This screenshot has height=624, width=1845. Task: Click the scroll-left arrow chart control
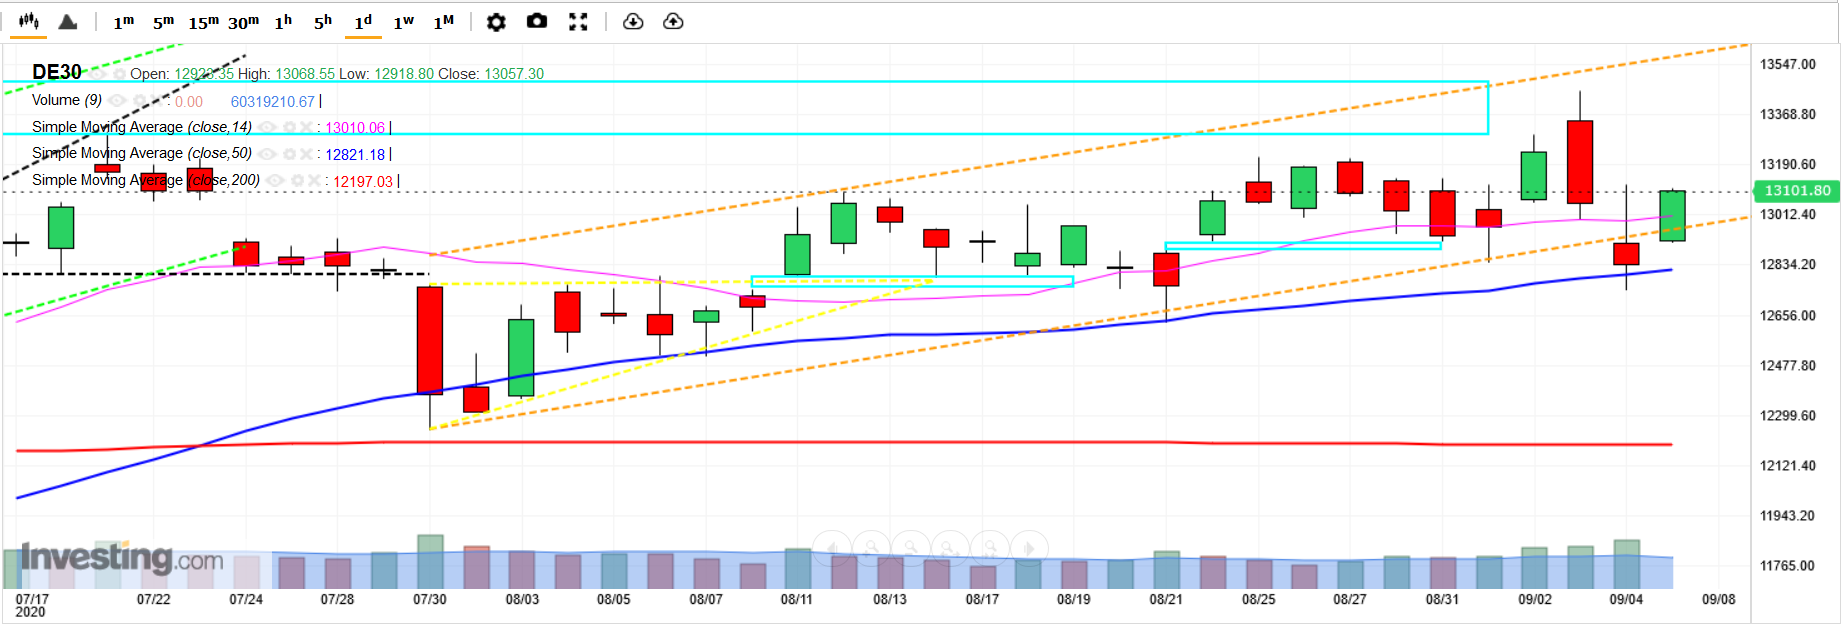832,548
